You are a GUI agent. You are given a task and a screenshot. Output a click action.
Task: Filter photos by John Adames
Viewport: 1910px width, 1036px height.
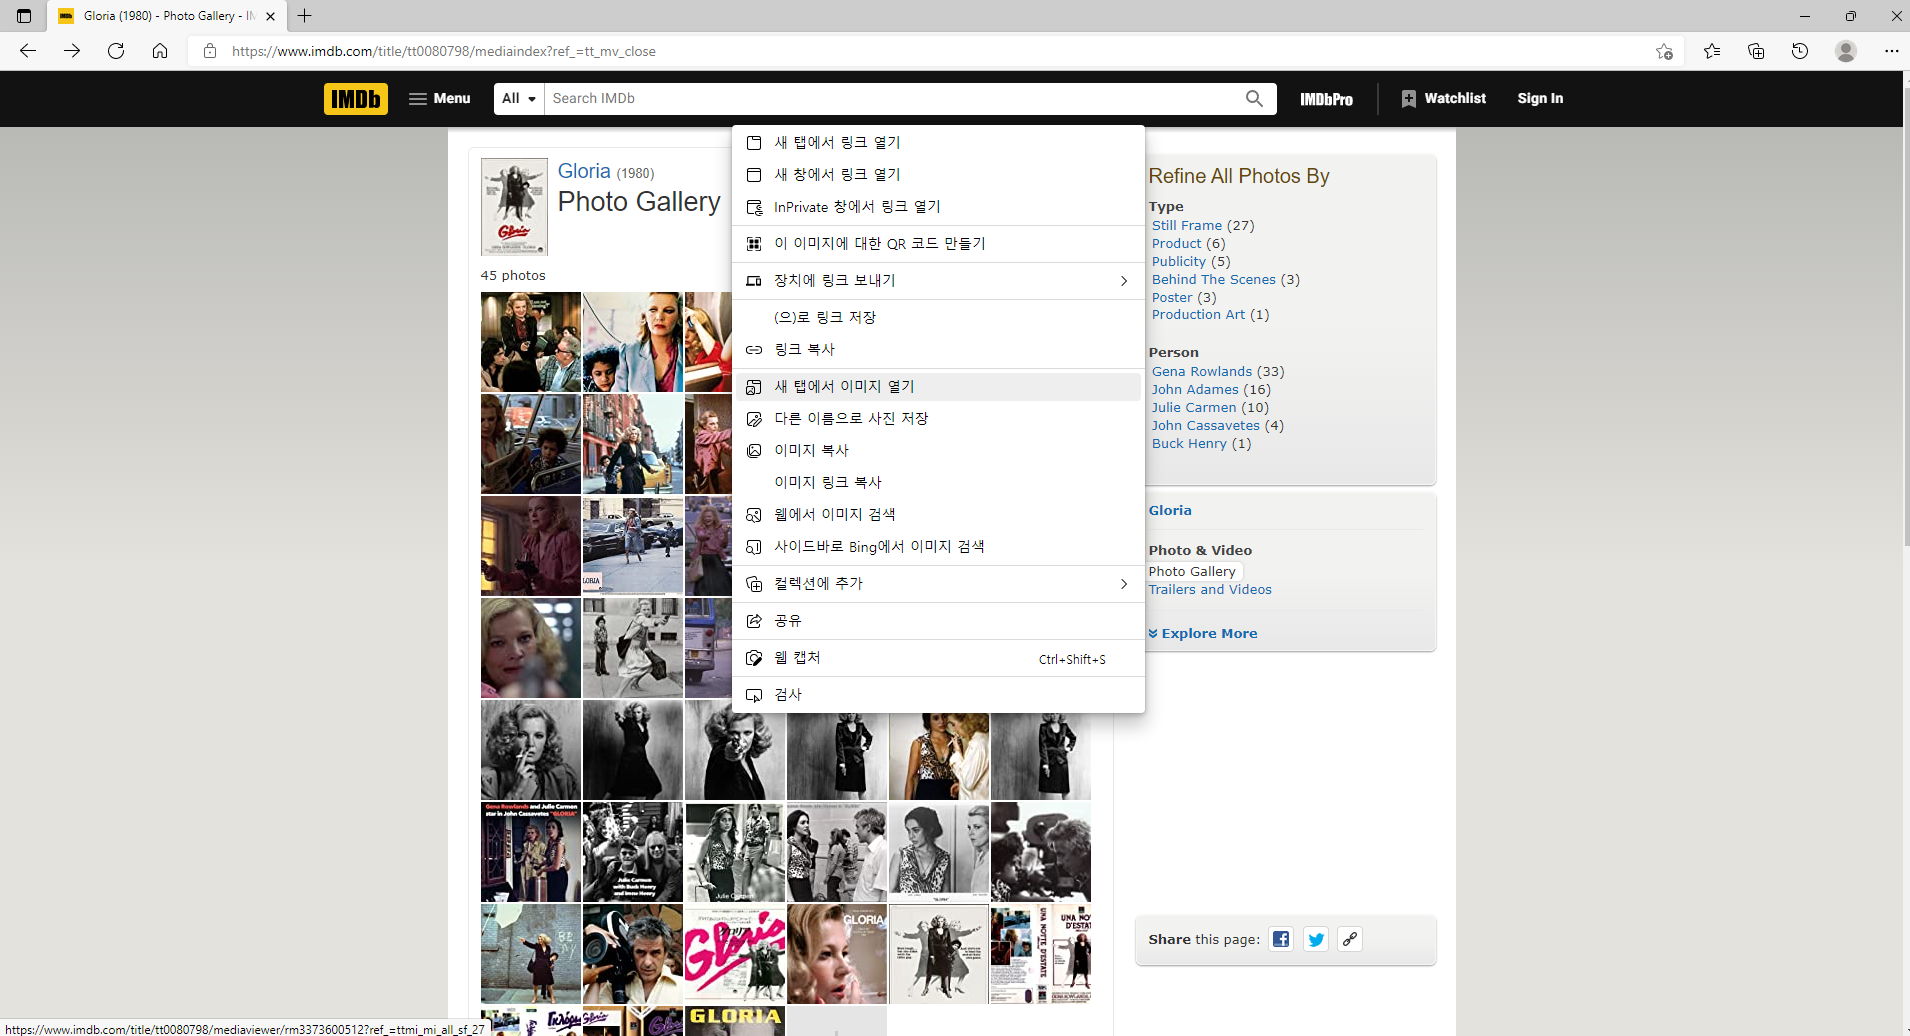(x=1195, y=390)
